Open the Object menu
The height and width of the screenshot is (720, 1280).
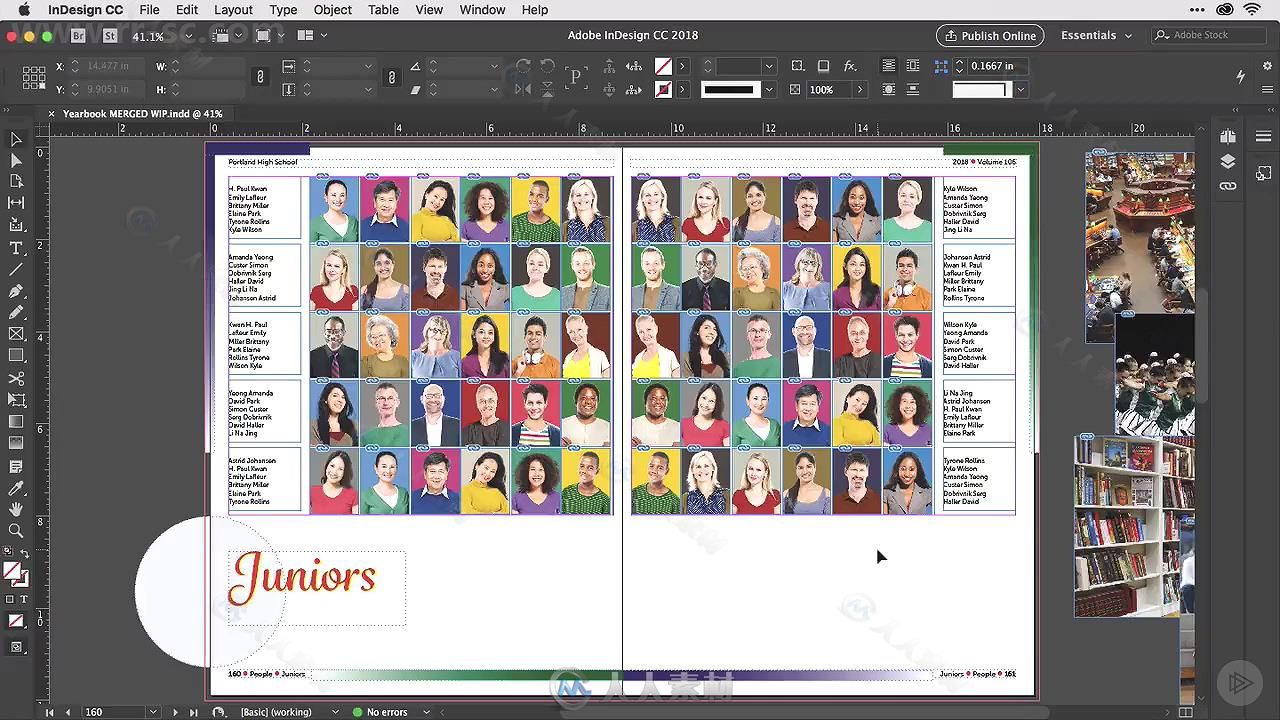[333, 10]
